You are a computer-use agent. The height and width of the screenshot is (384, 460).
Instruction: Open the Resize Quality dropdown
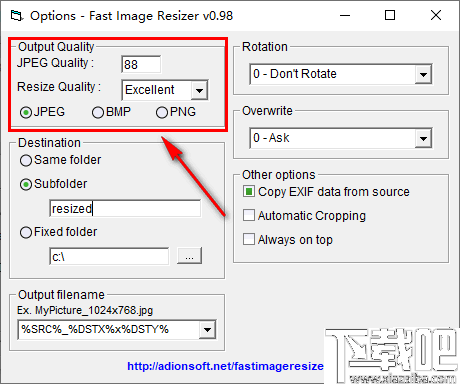coord(199,90)
